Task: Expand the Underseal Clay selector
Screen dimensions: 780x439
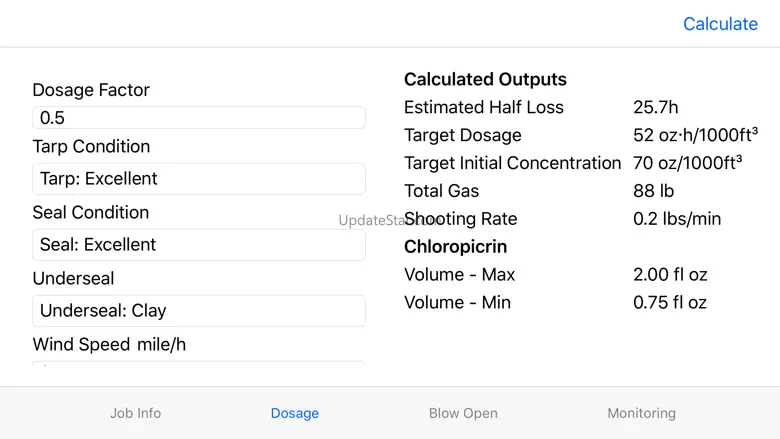Action: 198,311
